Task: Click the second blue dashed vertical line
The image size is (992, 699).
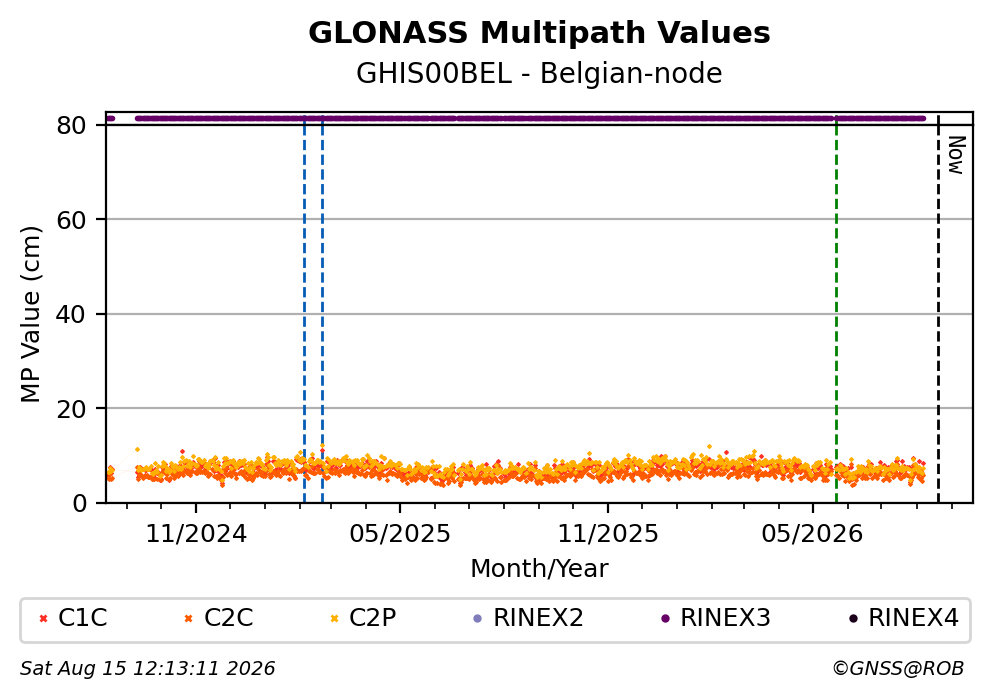Action: click(x=322, y=310)
